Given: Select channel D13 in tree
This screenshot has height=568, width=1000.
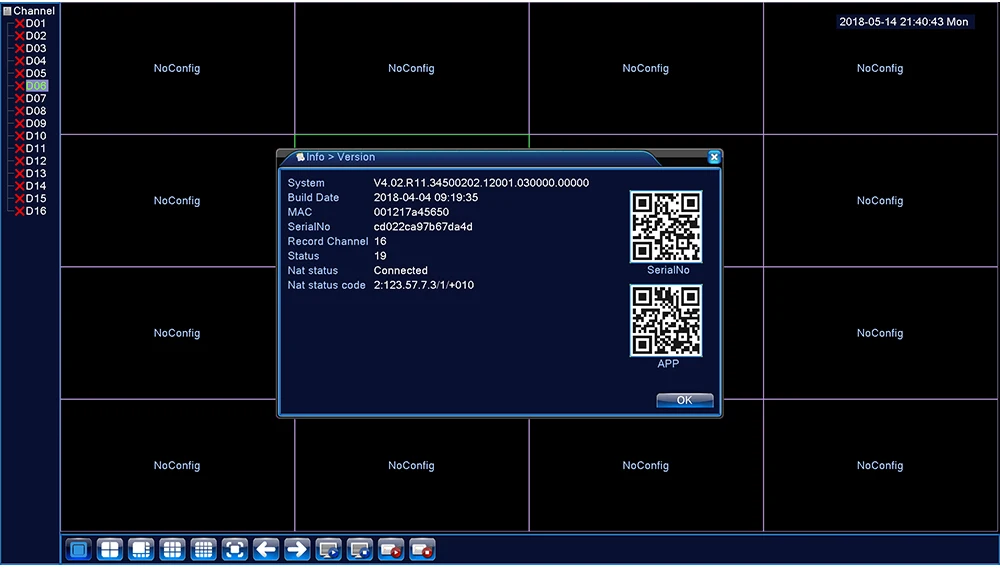Looking at the screenshot, I should point(36,173).
